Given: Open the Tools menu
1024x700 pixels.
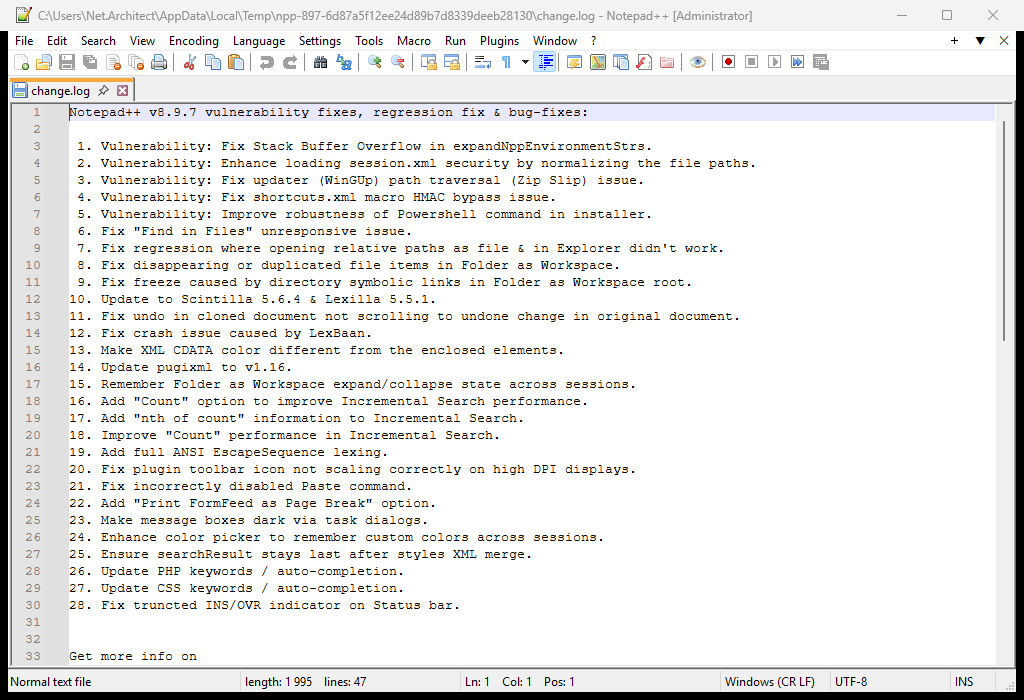Looking at the screenshot, I should click(369, 40).
